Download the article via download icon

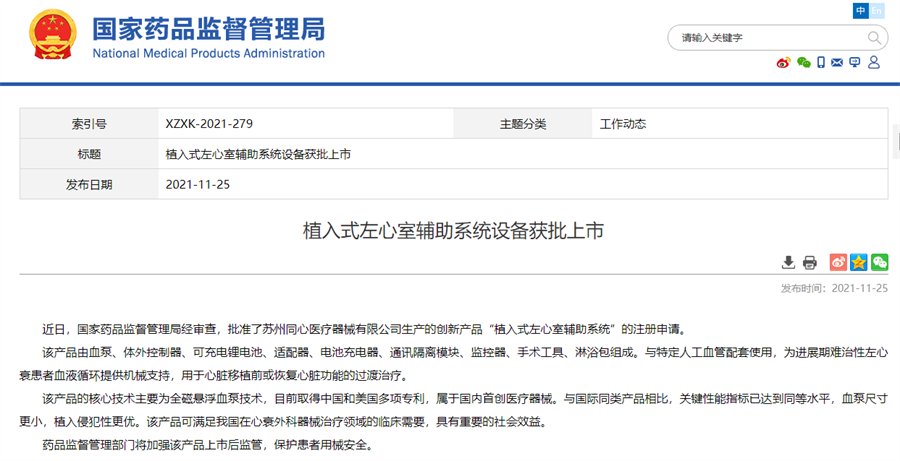[x=788, y=262]
